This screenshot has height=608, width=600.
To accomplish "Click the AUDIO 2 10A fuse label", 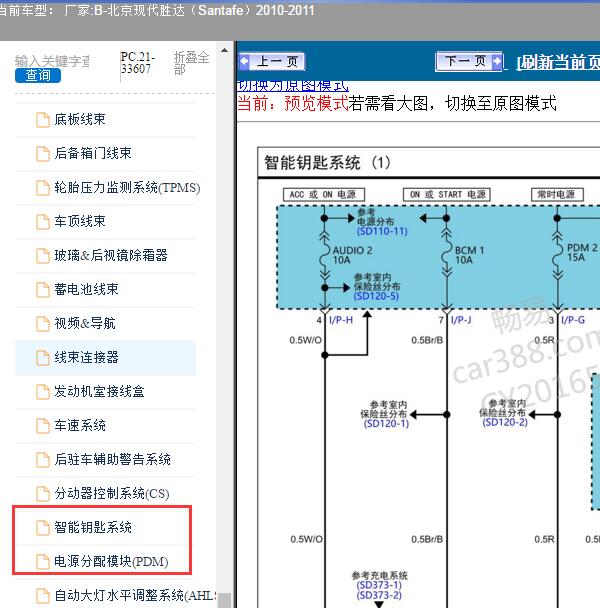I will click(352, 255).
